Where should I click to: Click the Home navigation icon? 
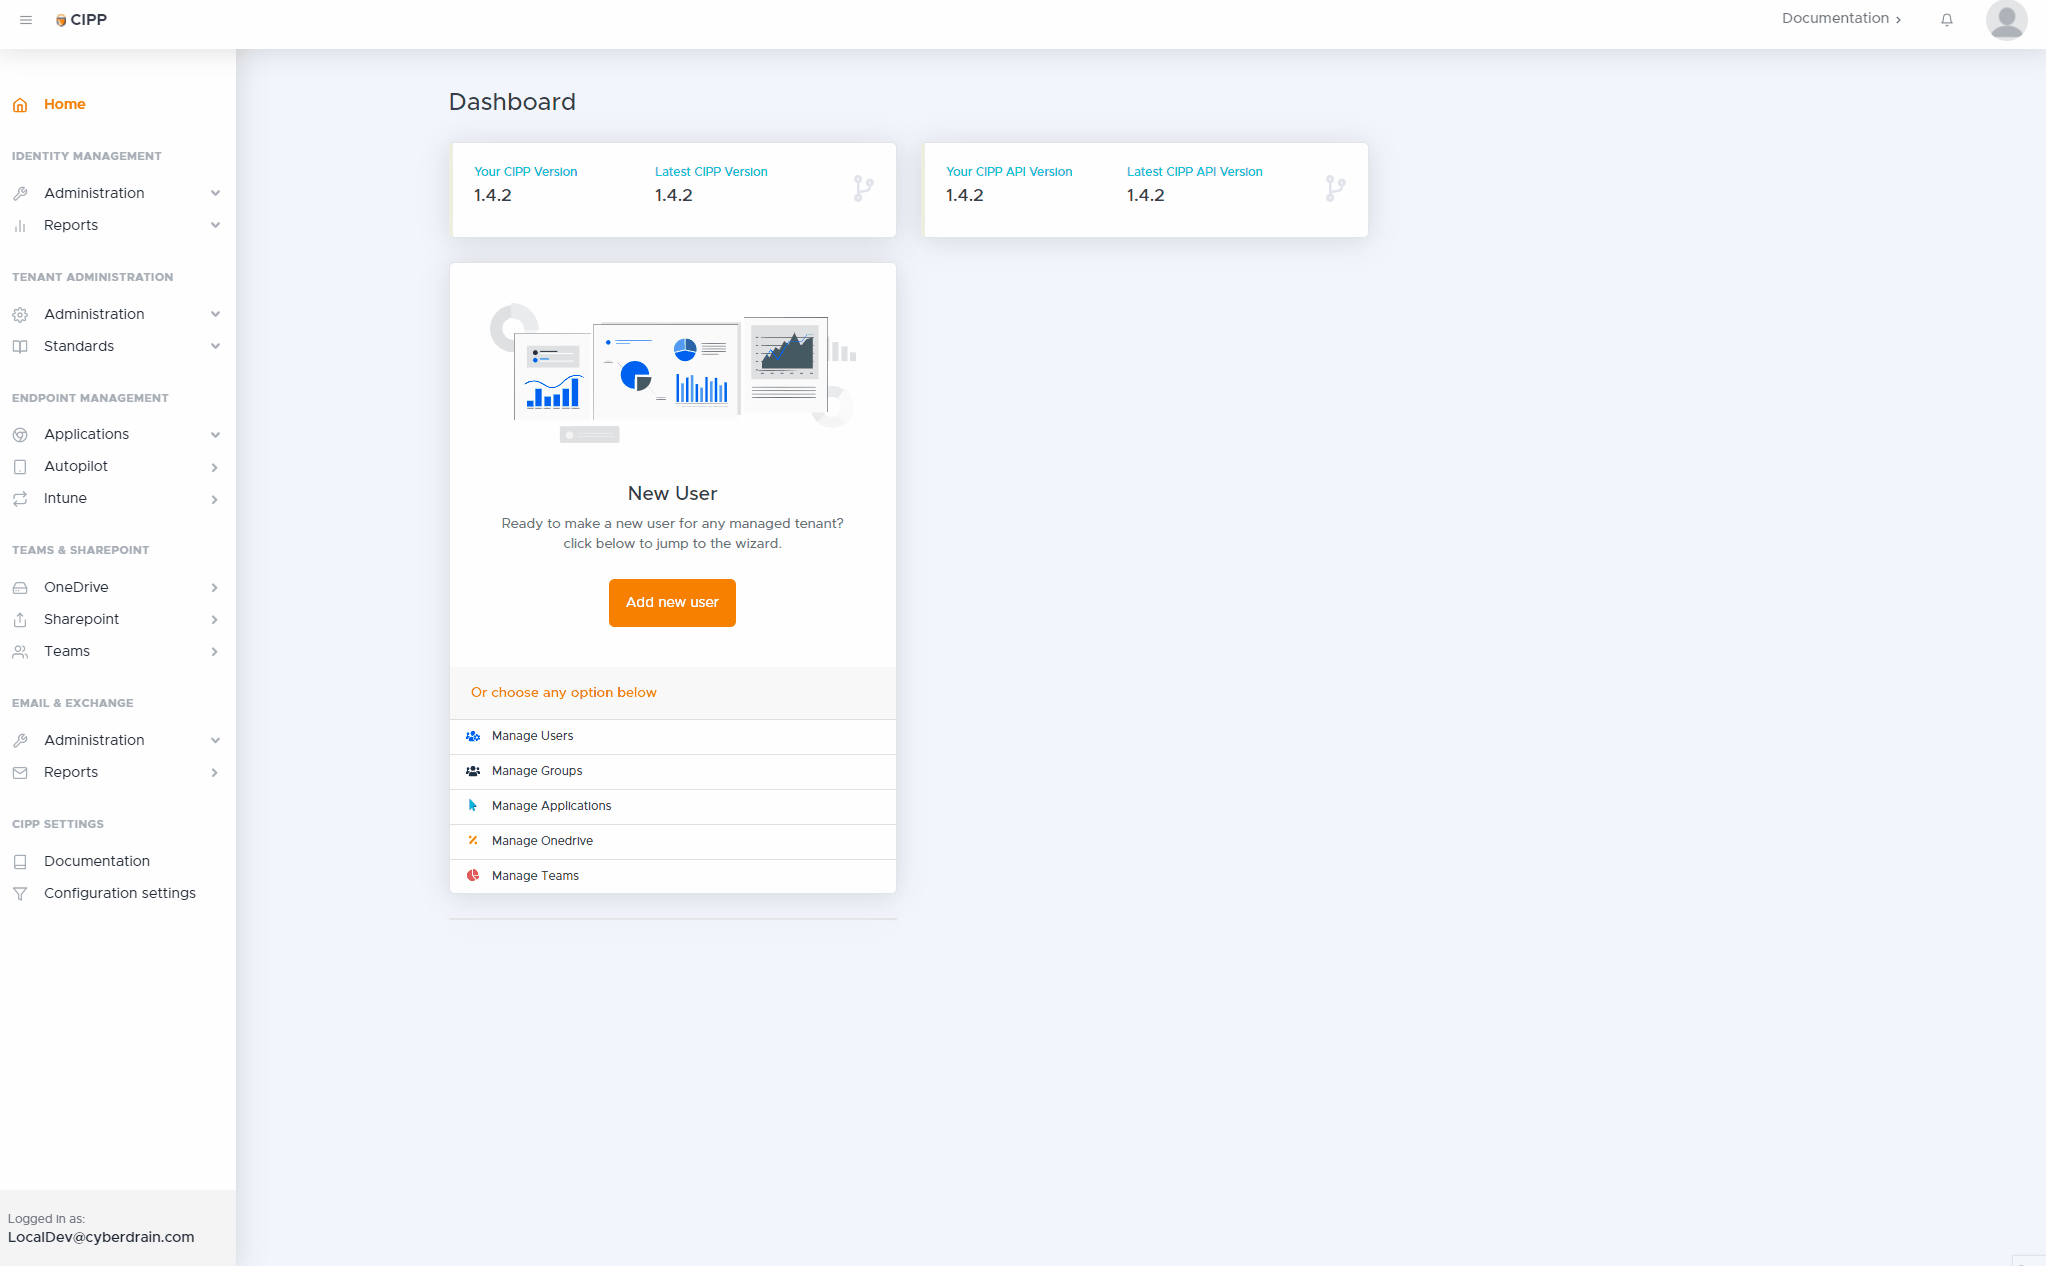coord(20,104)
